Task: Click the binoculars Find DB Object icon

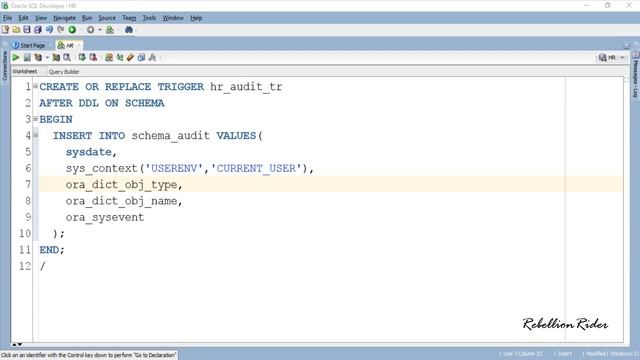Action: tap(129, 30)
